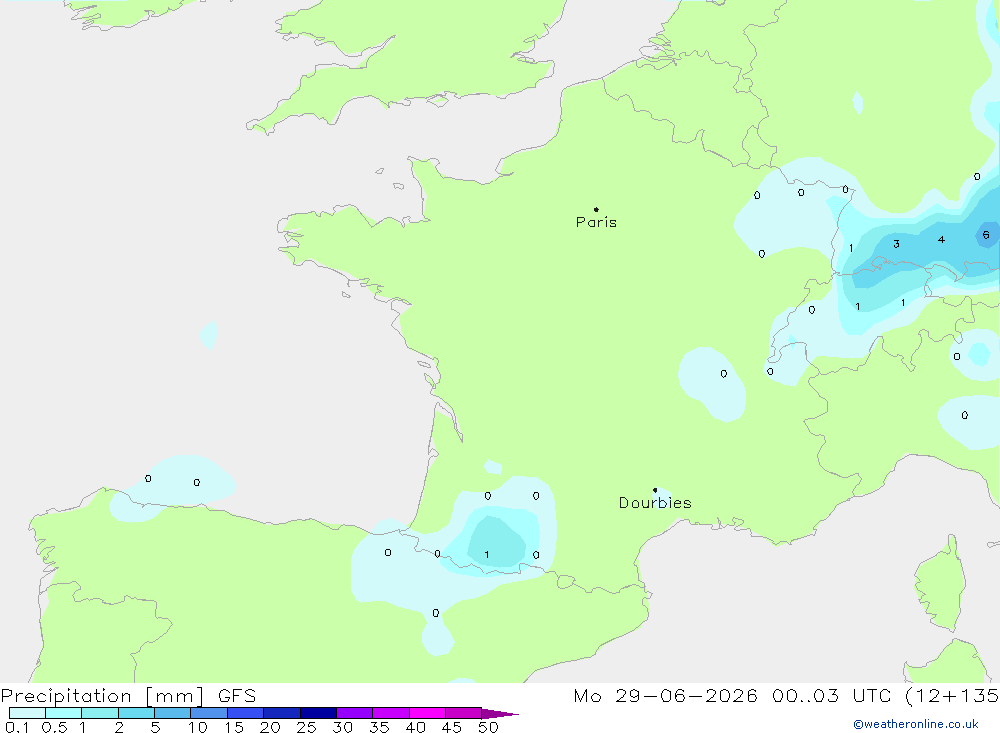Pick the 2–5 mm legend swatch
The width and height of the screenshot is (1000, 733).
(136, 713)
